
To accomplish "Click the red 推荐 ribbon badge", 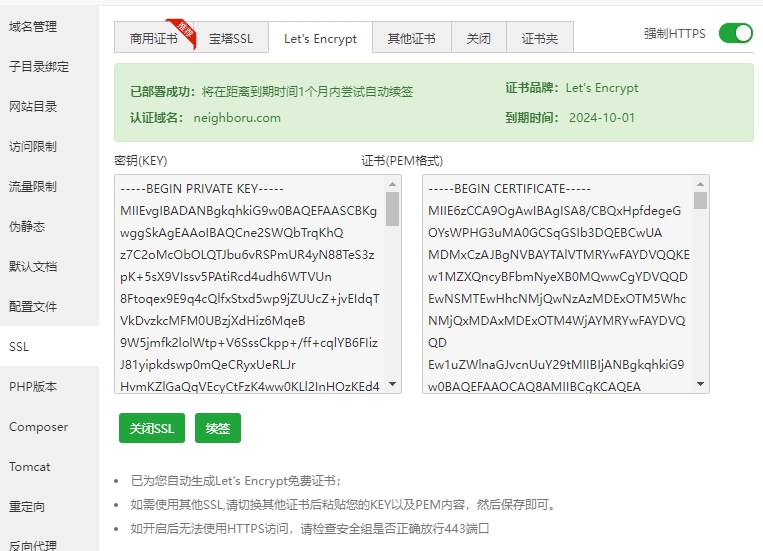I will (x=183, y=31).
